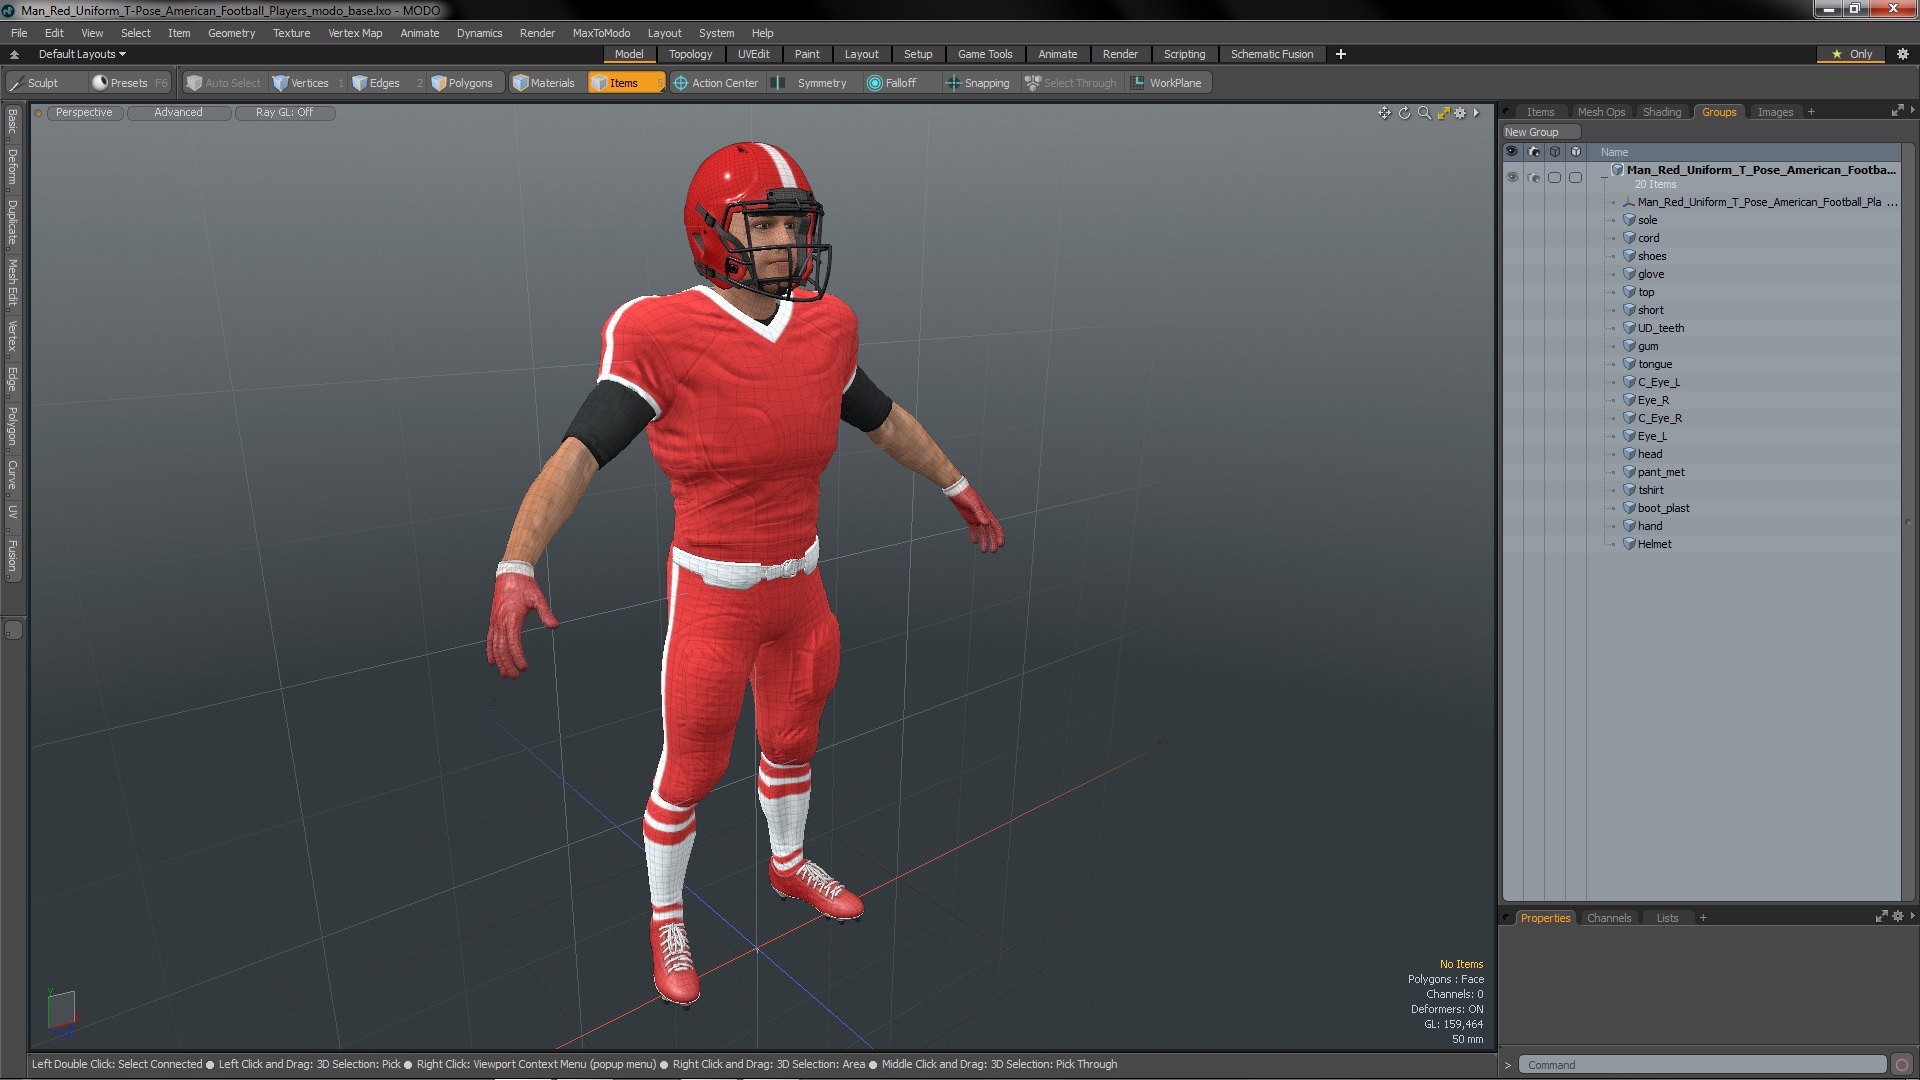
Task: Toggle render camera for the group row
Action: pyautogui.click(x=1534, y=177)
